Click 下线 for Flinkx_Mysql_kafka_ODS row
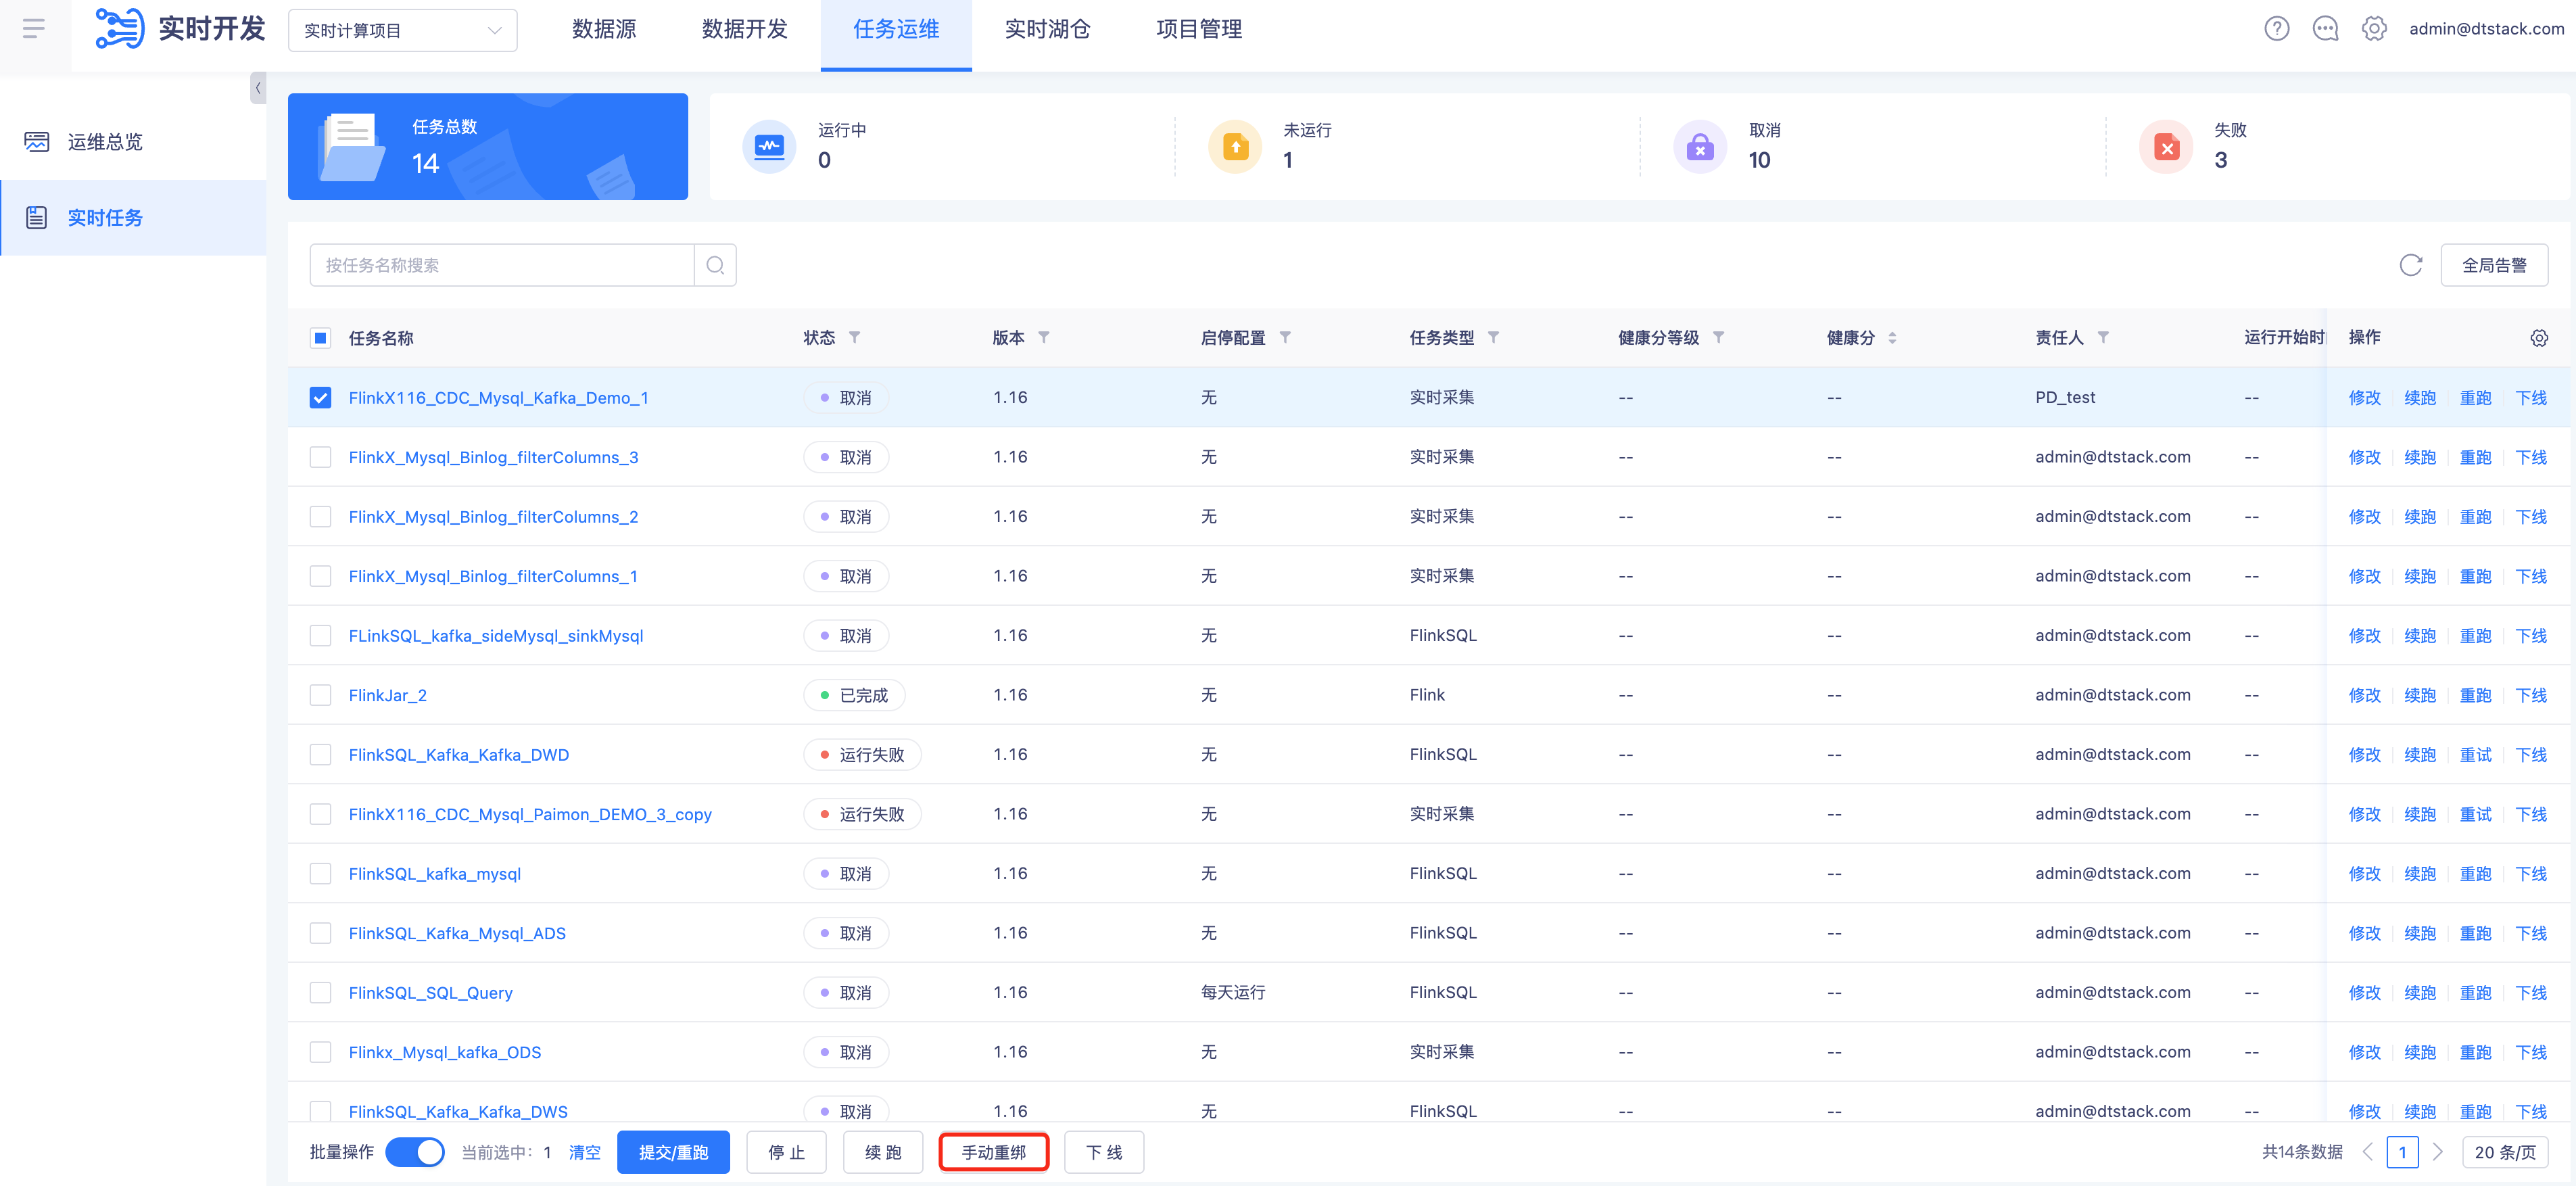This screenshot has height=1186, width=2576. pos(2532,1052)
